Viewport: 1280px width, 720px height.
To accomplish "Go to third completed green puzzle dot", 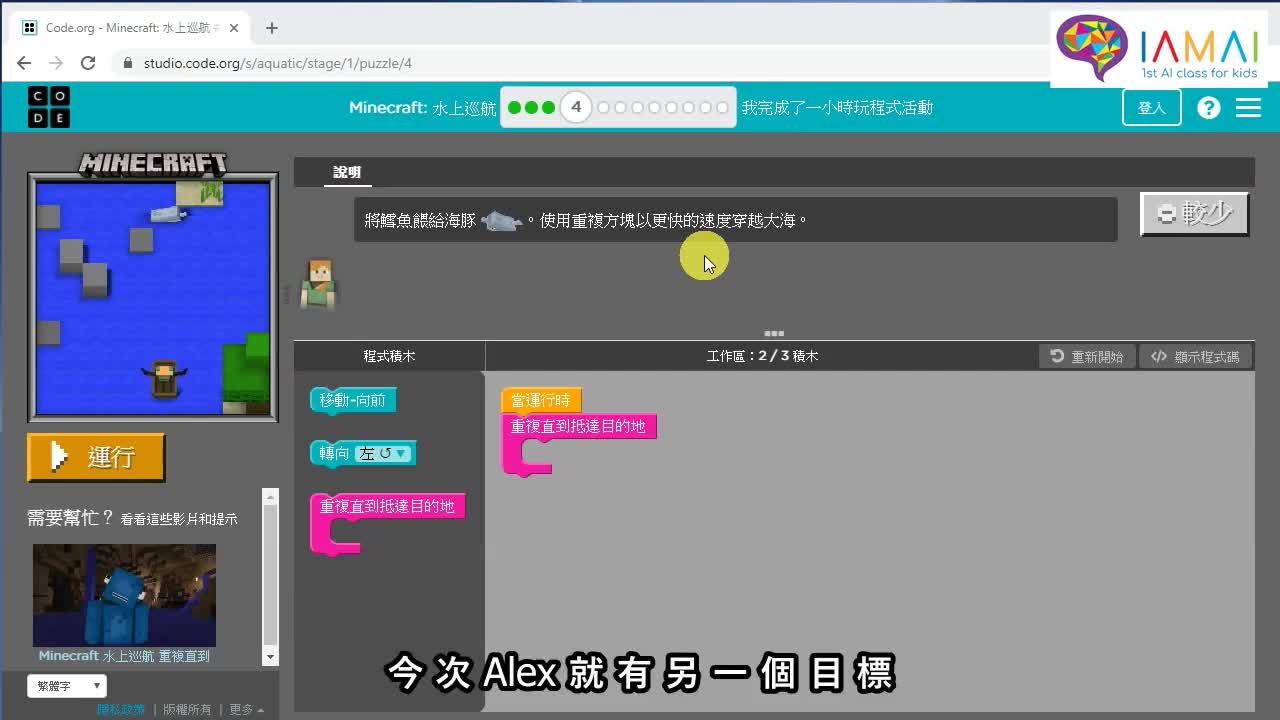I will point(548,108).
